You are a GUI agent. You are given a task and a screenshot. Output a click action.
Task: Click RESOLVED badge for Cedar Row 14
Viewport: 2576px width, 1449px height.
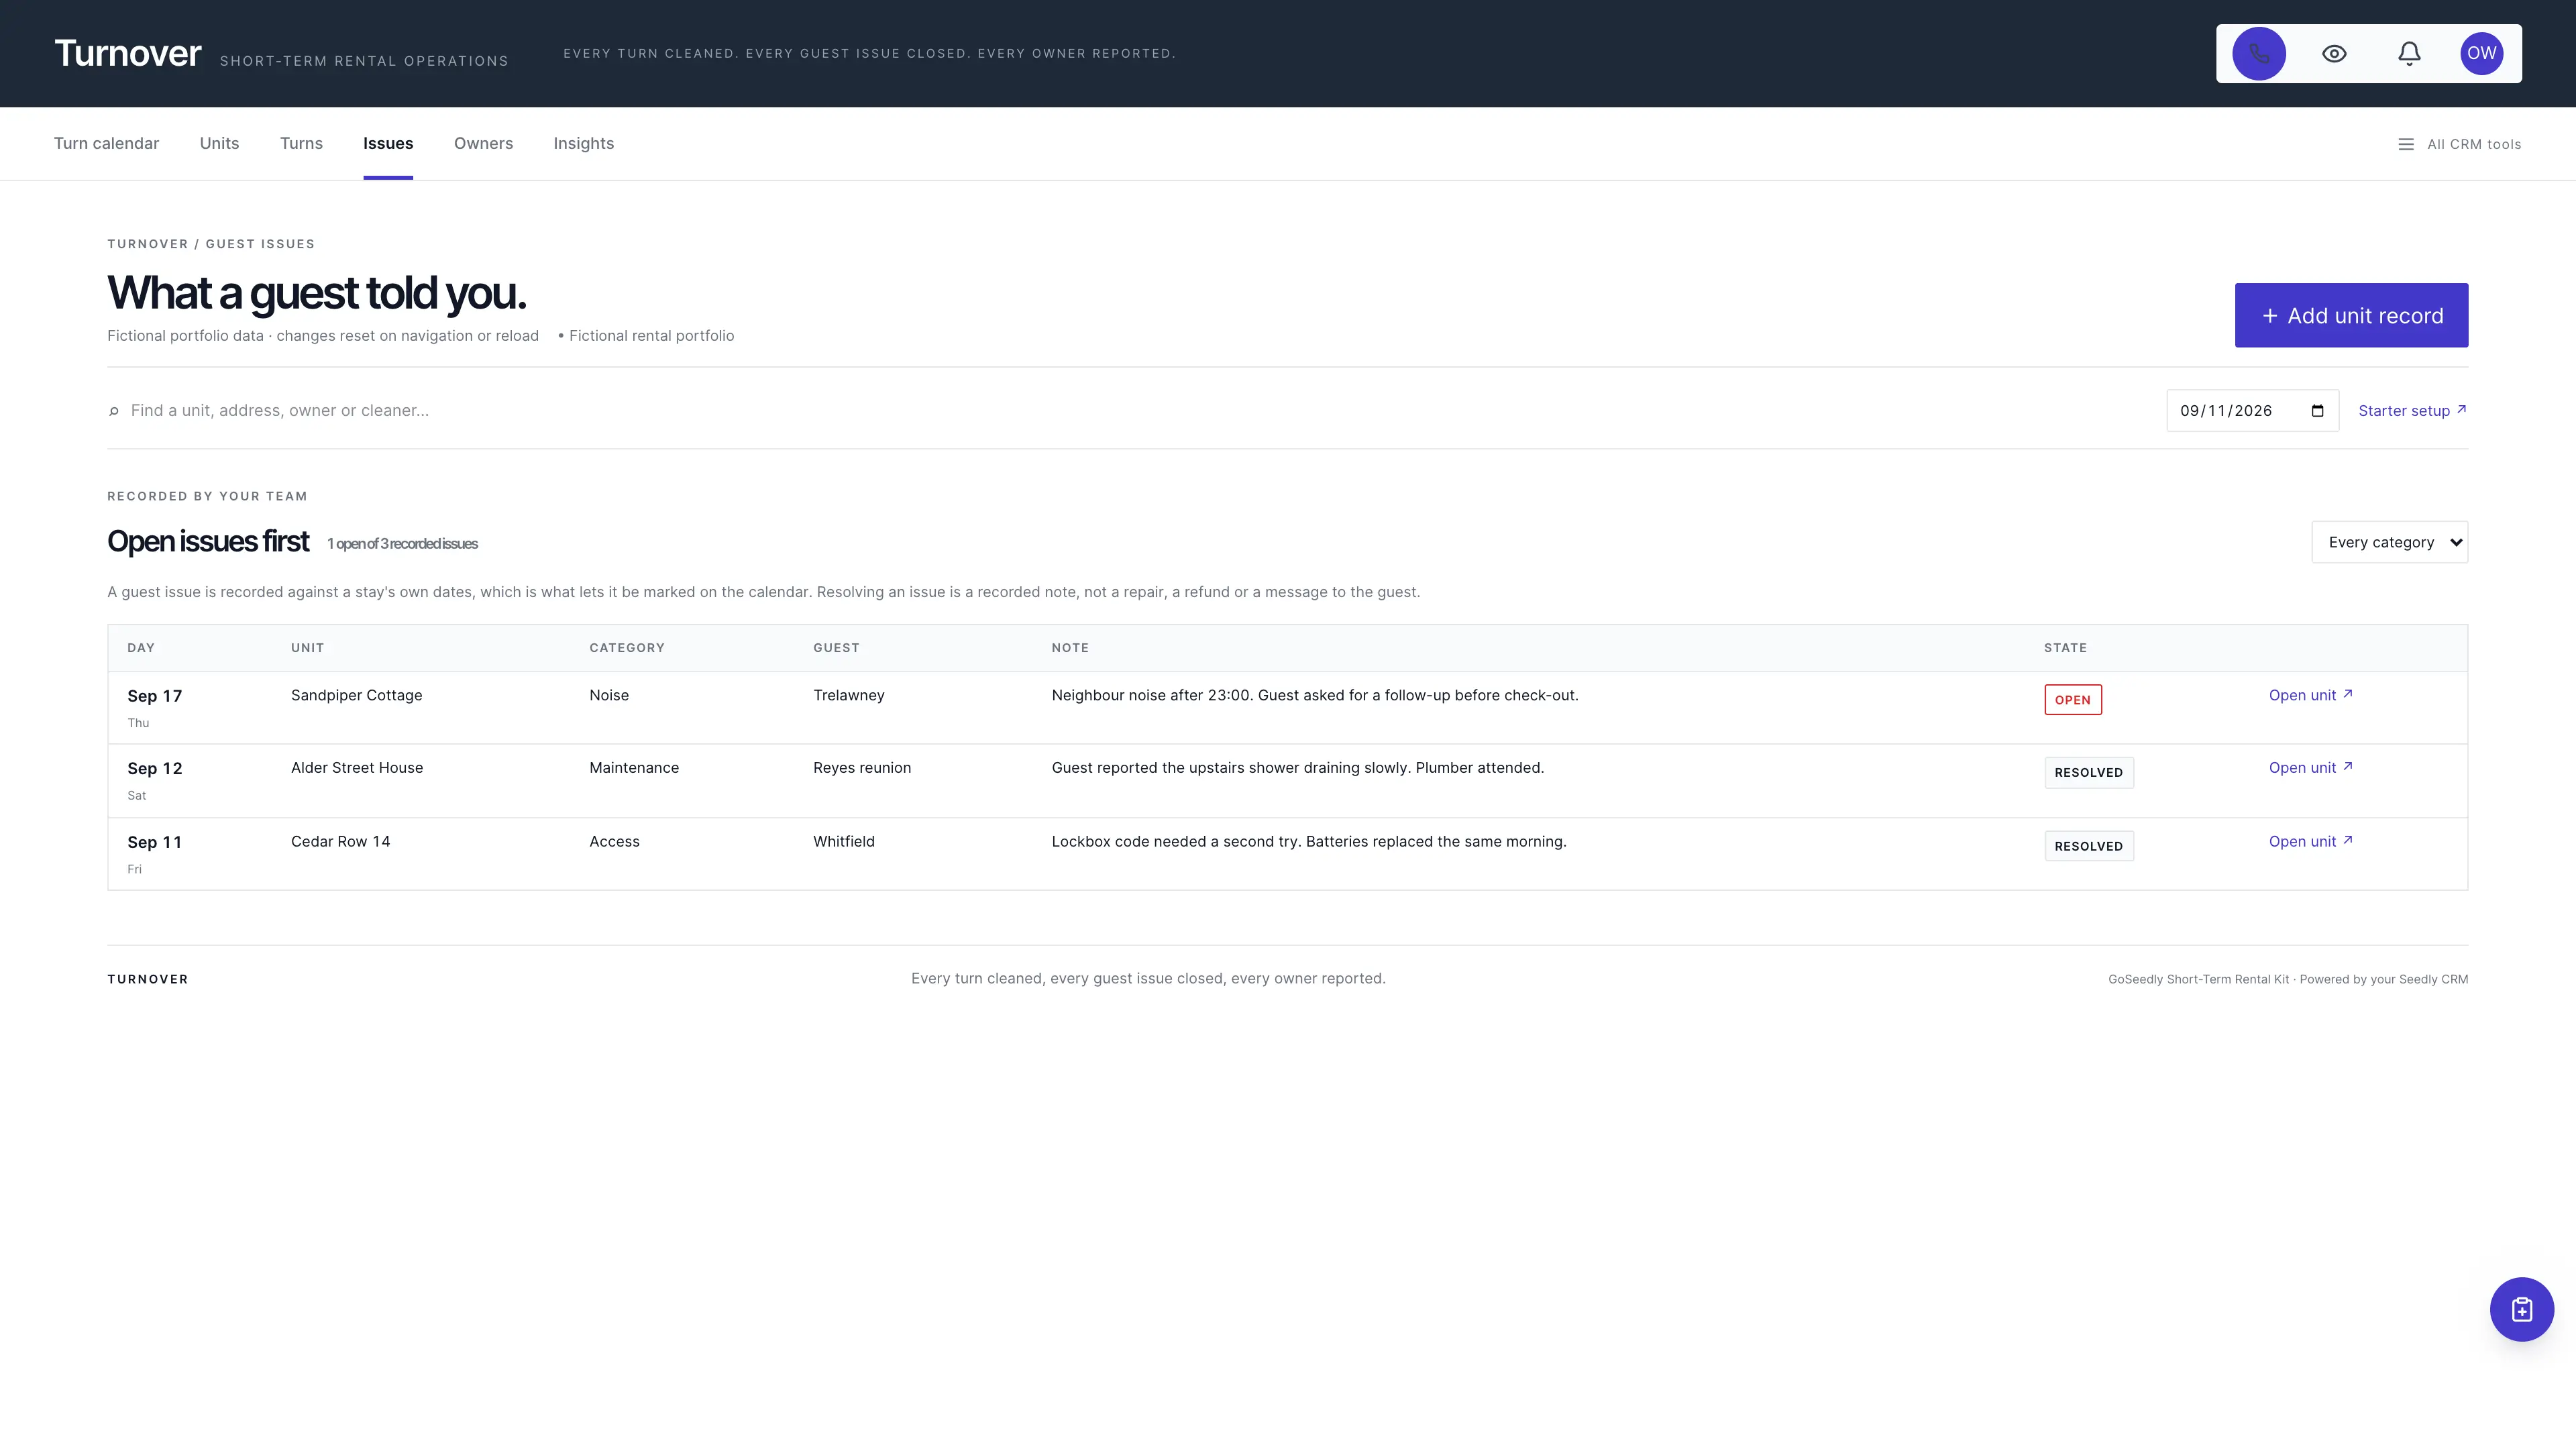(x=2088, y=846)
